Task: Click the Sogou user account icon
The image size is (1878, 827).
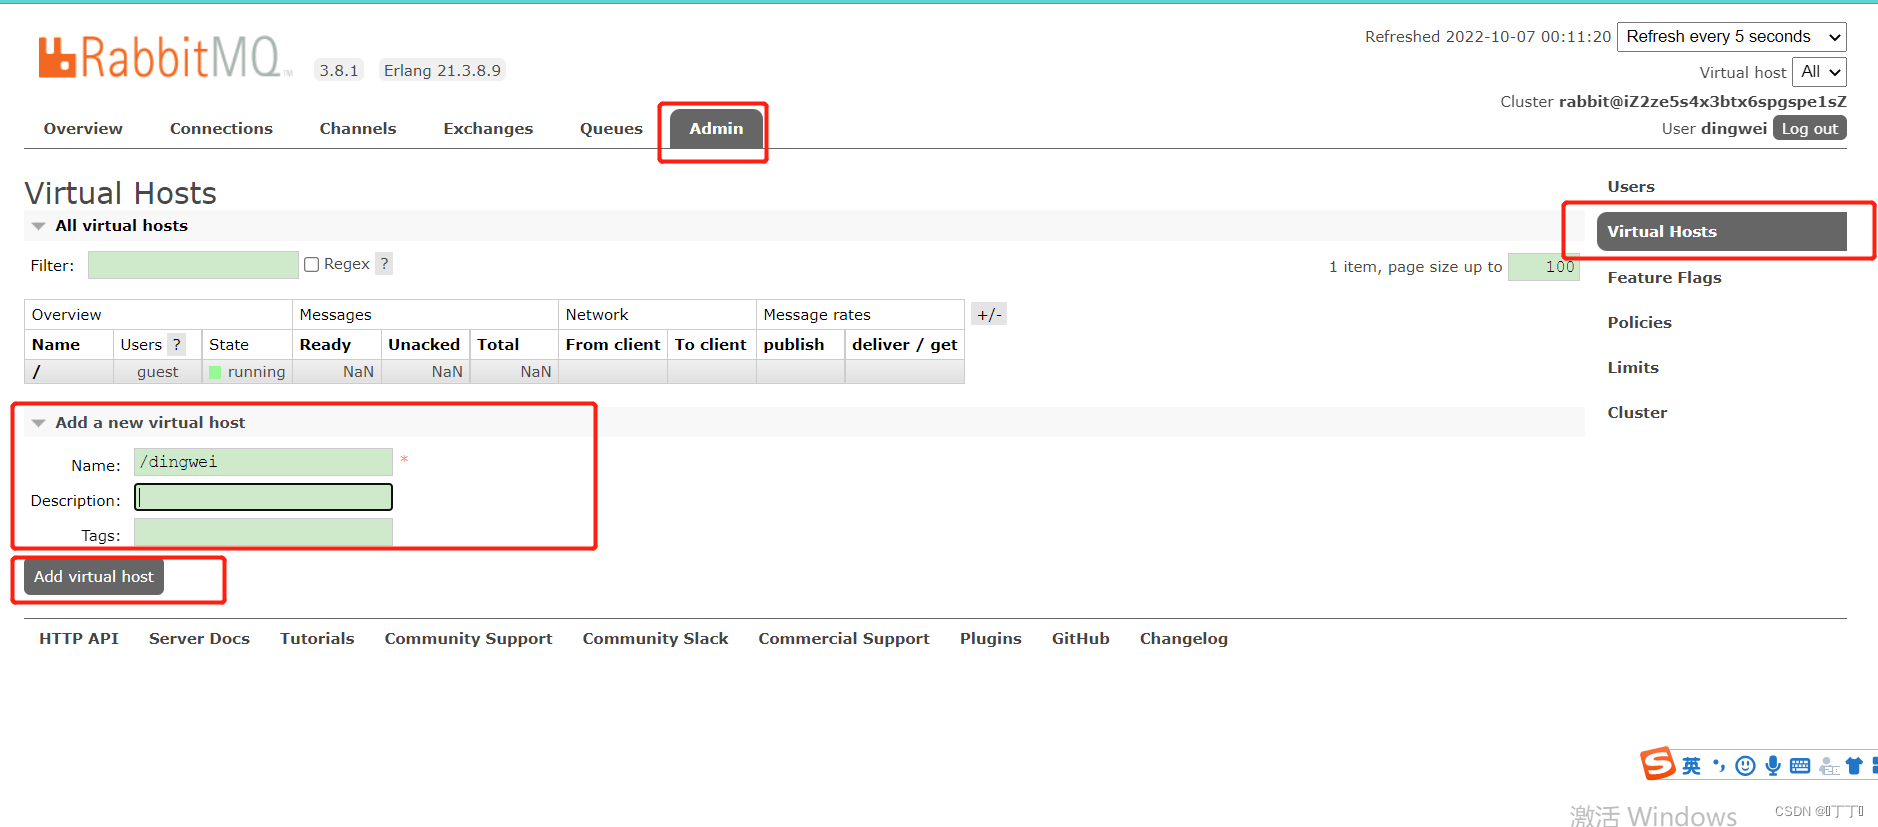Action: (1829, 766)
